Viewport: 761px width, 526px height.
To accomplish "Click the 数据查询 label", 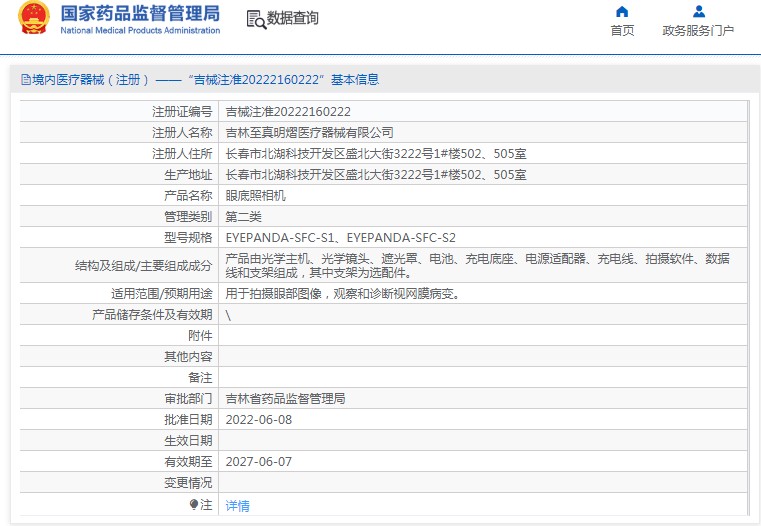I will pos(293,18).
